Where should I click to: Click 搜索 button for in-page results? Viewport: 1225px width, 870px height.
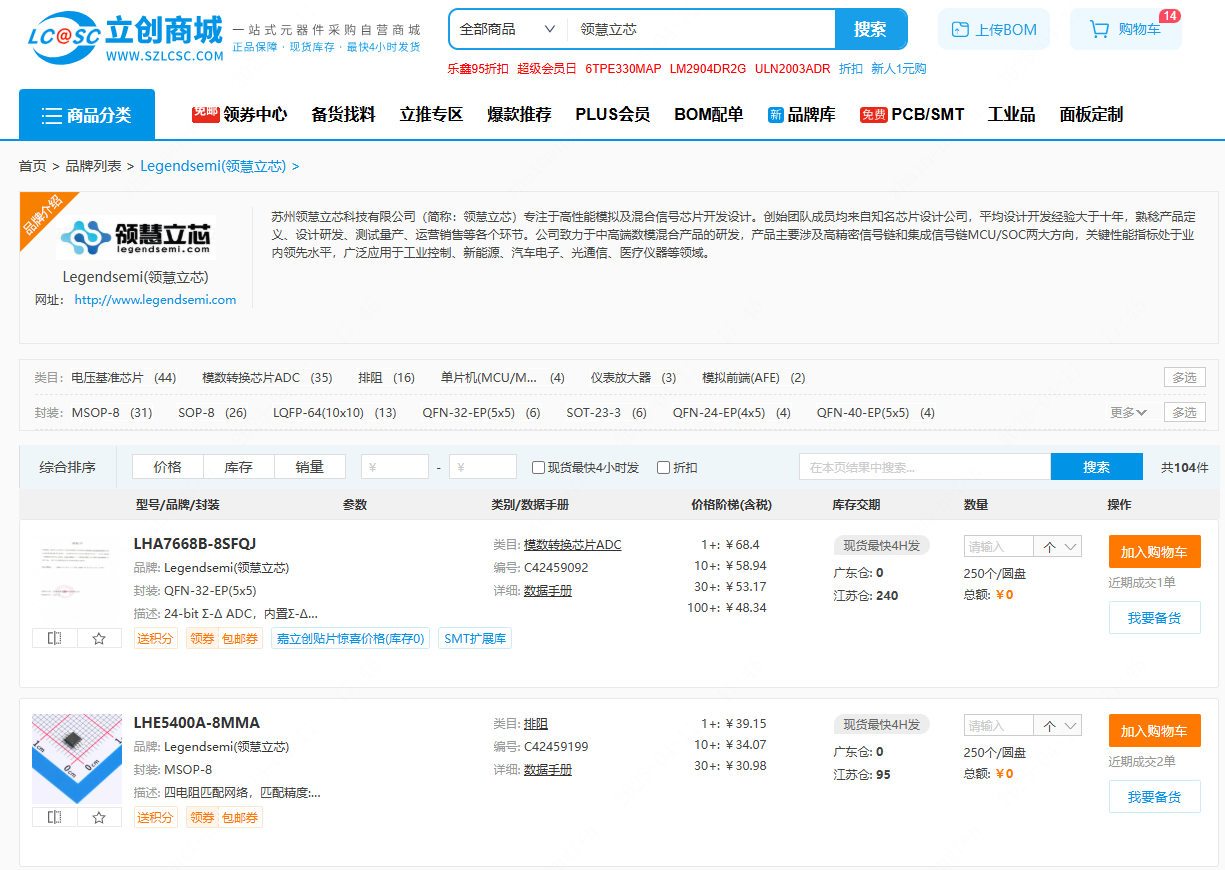(1096, 467)
